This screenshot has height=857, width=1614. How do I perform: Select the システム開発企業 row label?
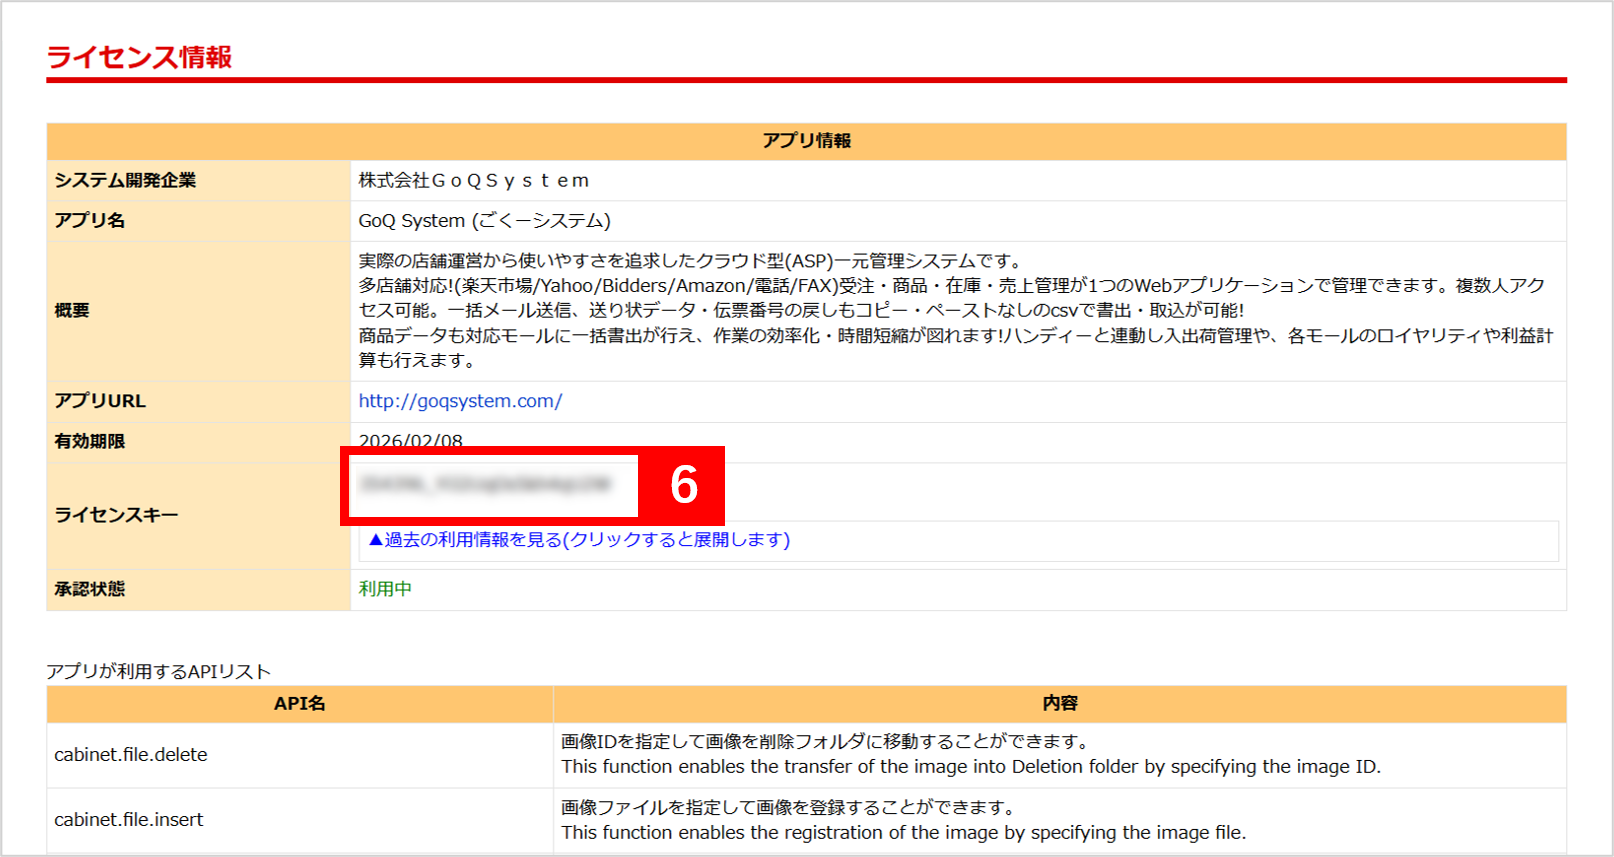[125, 180]
